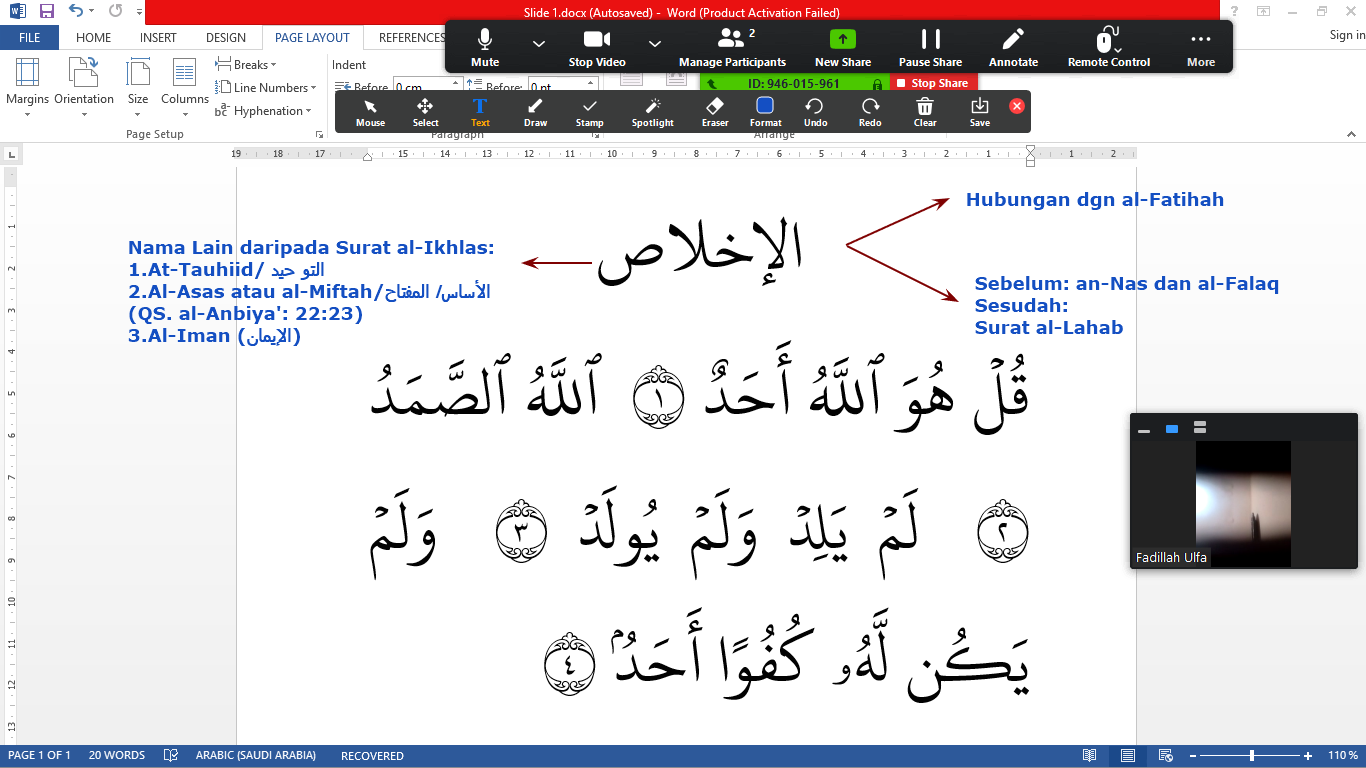Open Manage Participants panel
The width and height of the screenshot is (1366, 768).
732,47
